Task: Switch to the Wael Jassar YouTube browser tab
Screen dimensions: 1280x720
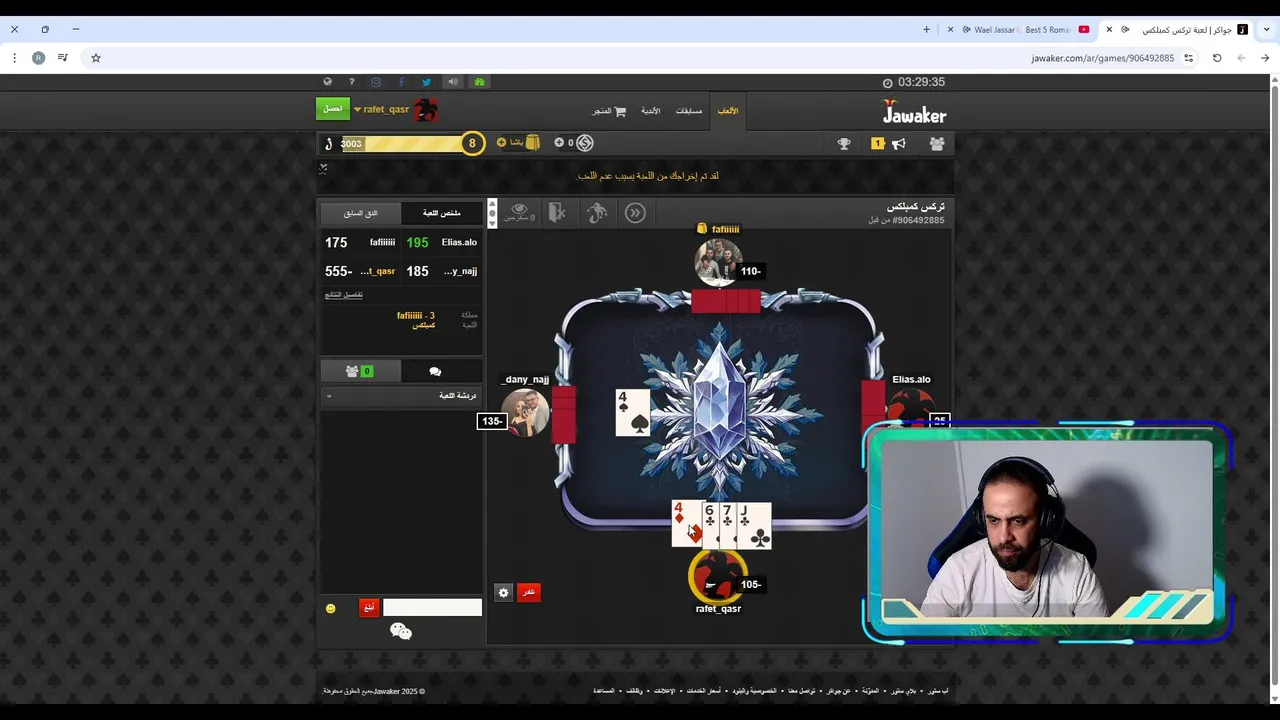Action: click(1022, 30)
